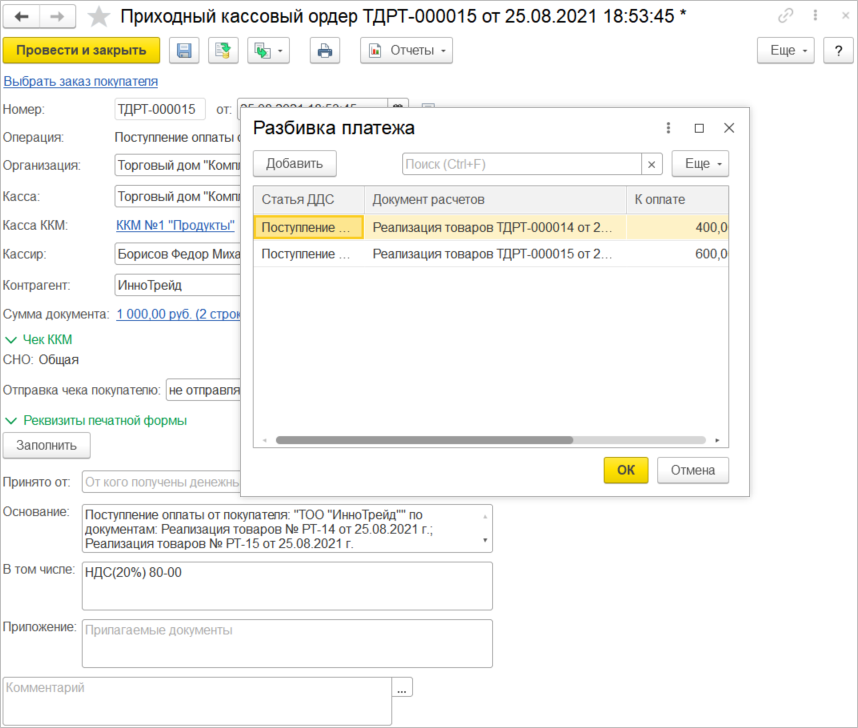Screen dimensions: 858x728
Task: Open Еще menu in Разбивка платежа dialog
Action: click(700, 164)
